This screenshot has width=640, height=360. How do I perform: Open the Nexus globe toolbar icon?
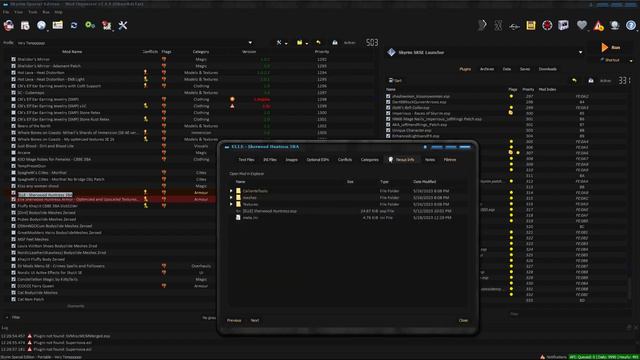coord(41,25)
